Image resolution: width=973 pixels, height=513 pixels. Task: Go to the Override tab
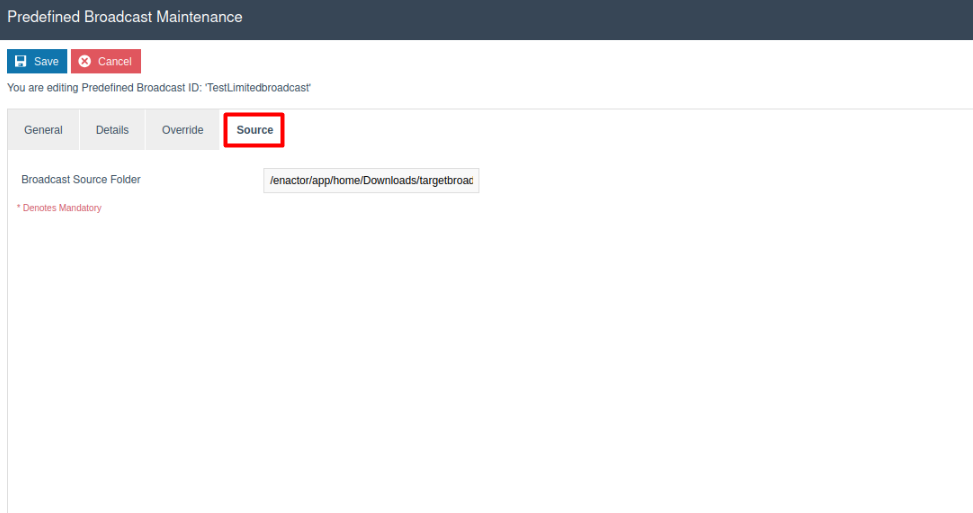tap(182, 130)
